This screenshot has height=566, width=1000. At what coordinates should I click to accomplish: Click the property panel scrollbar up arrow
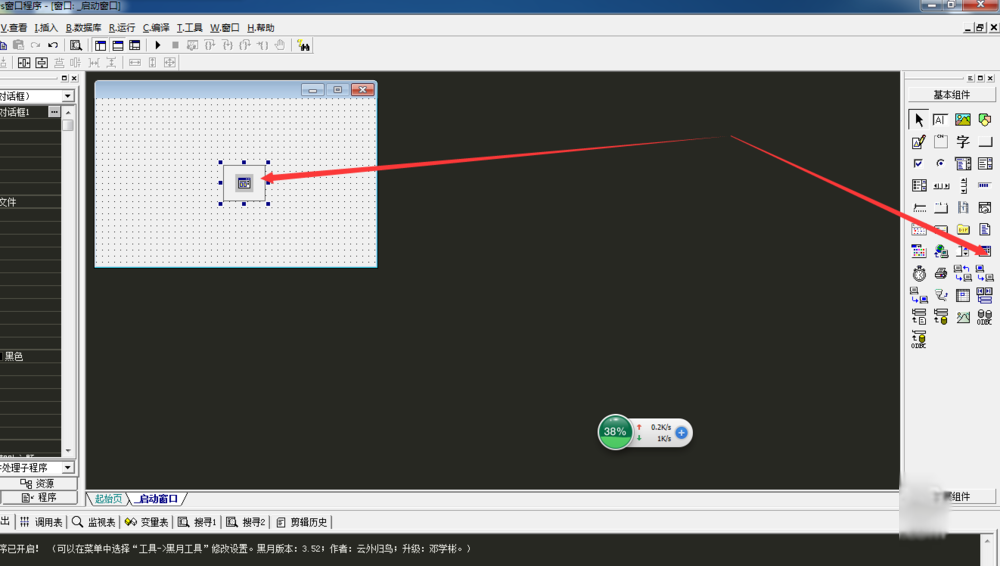(x=68, y=112)
